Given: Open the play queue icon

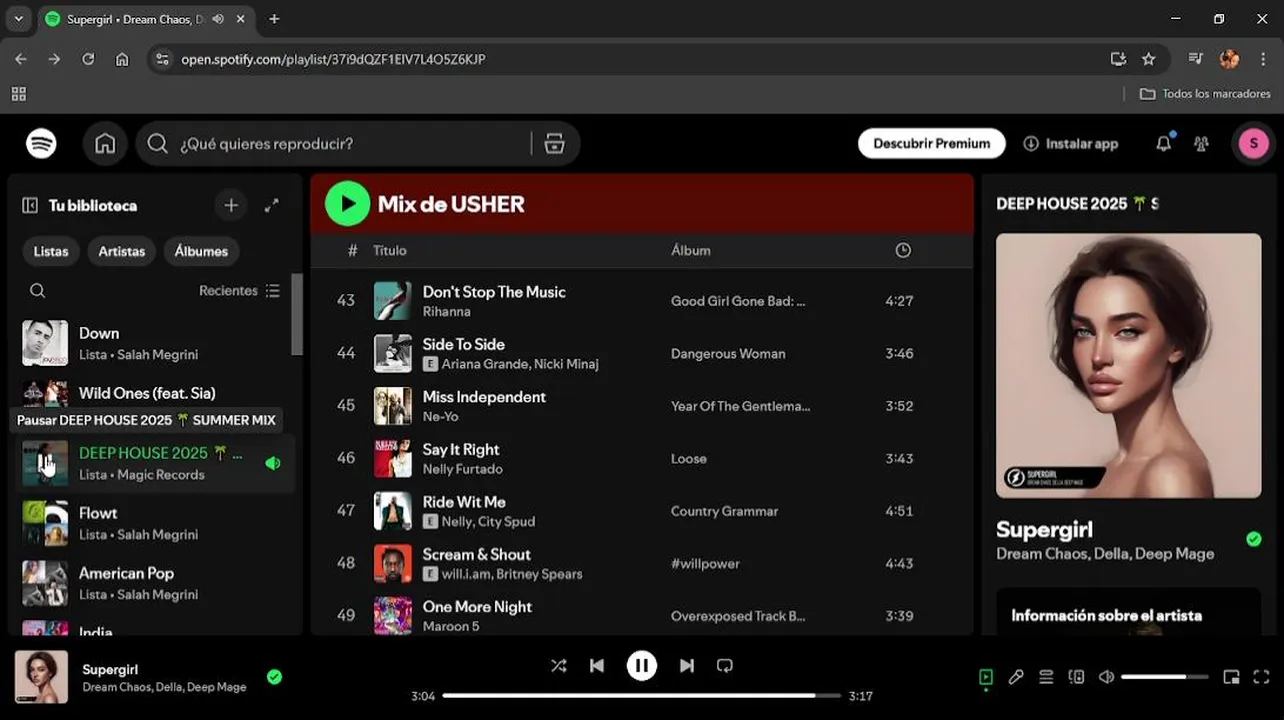Looking at the screenshot, I should 1046,677.
